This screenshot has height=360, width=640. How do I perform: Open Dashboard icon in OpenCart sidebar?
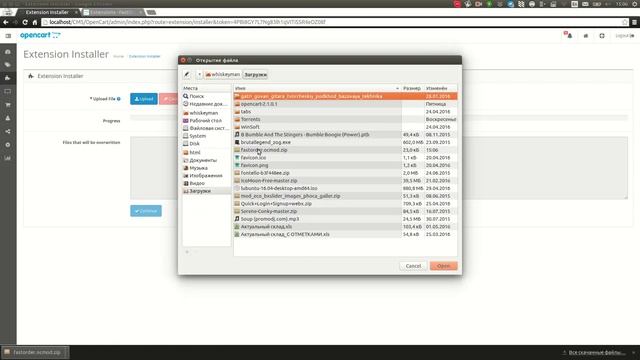coord(8,52)
